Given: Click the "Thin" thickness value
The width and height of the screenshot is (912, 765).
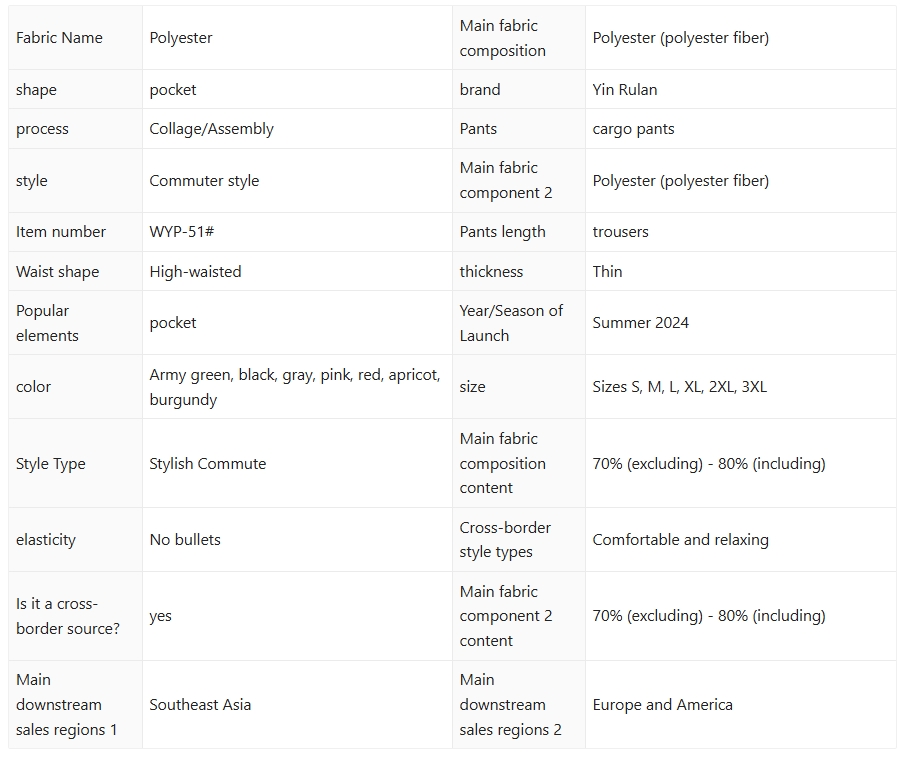Looking at the screenshot, I should (x=607, y=272).
